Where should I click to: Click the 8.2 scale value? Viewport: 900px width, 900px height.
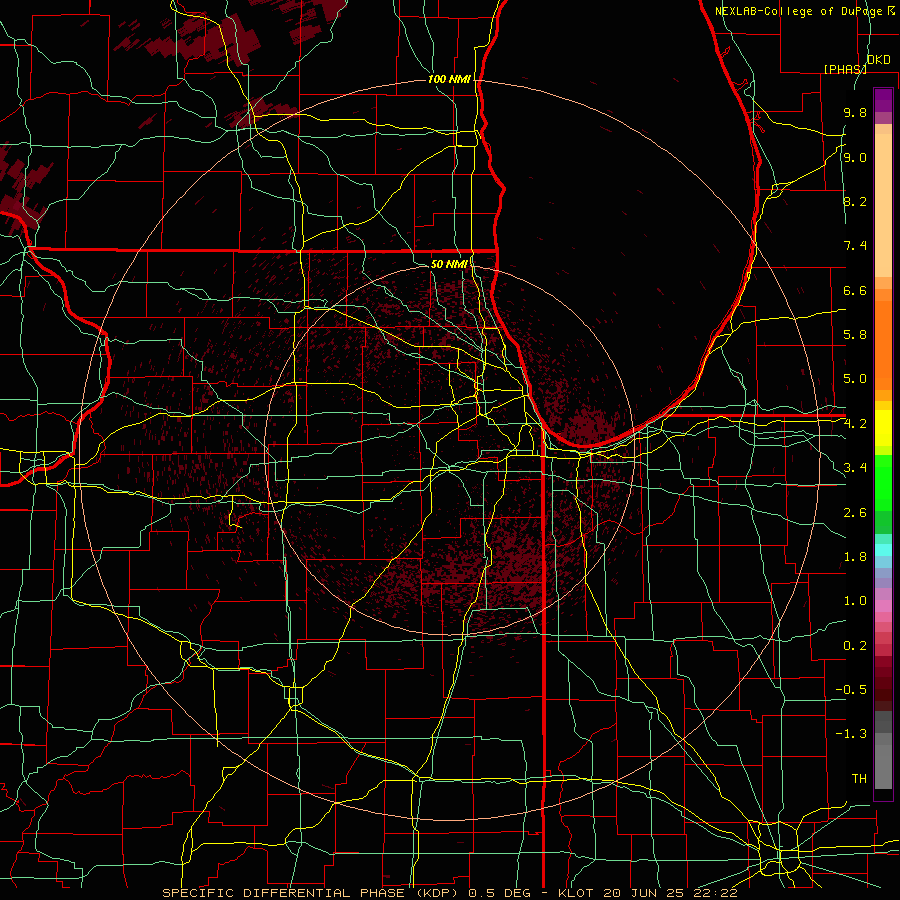pos(855,201)
